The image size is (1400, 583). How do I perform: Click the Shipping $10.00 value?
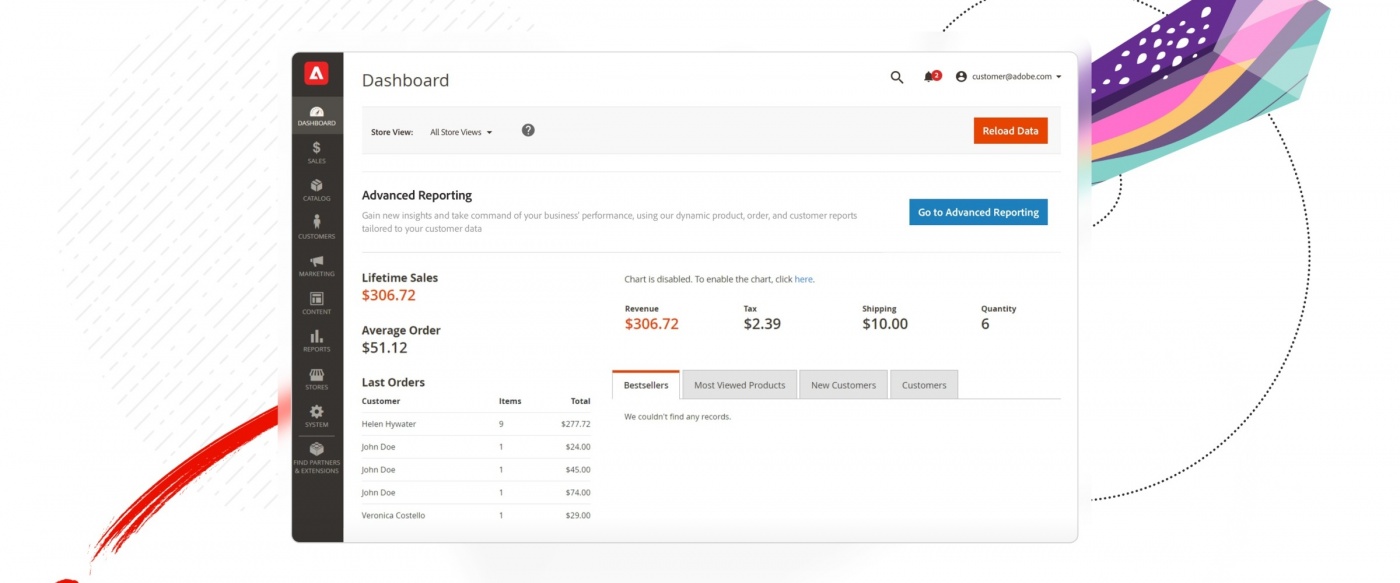click(885, 324)
